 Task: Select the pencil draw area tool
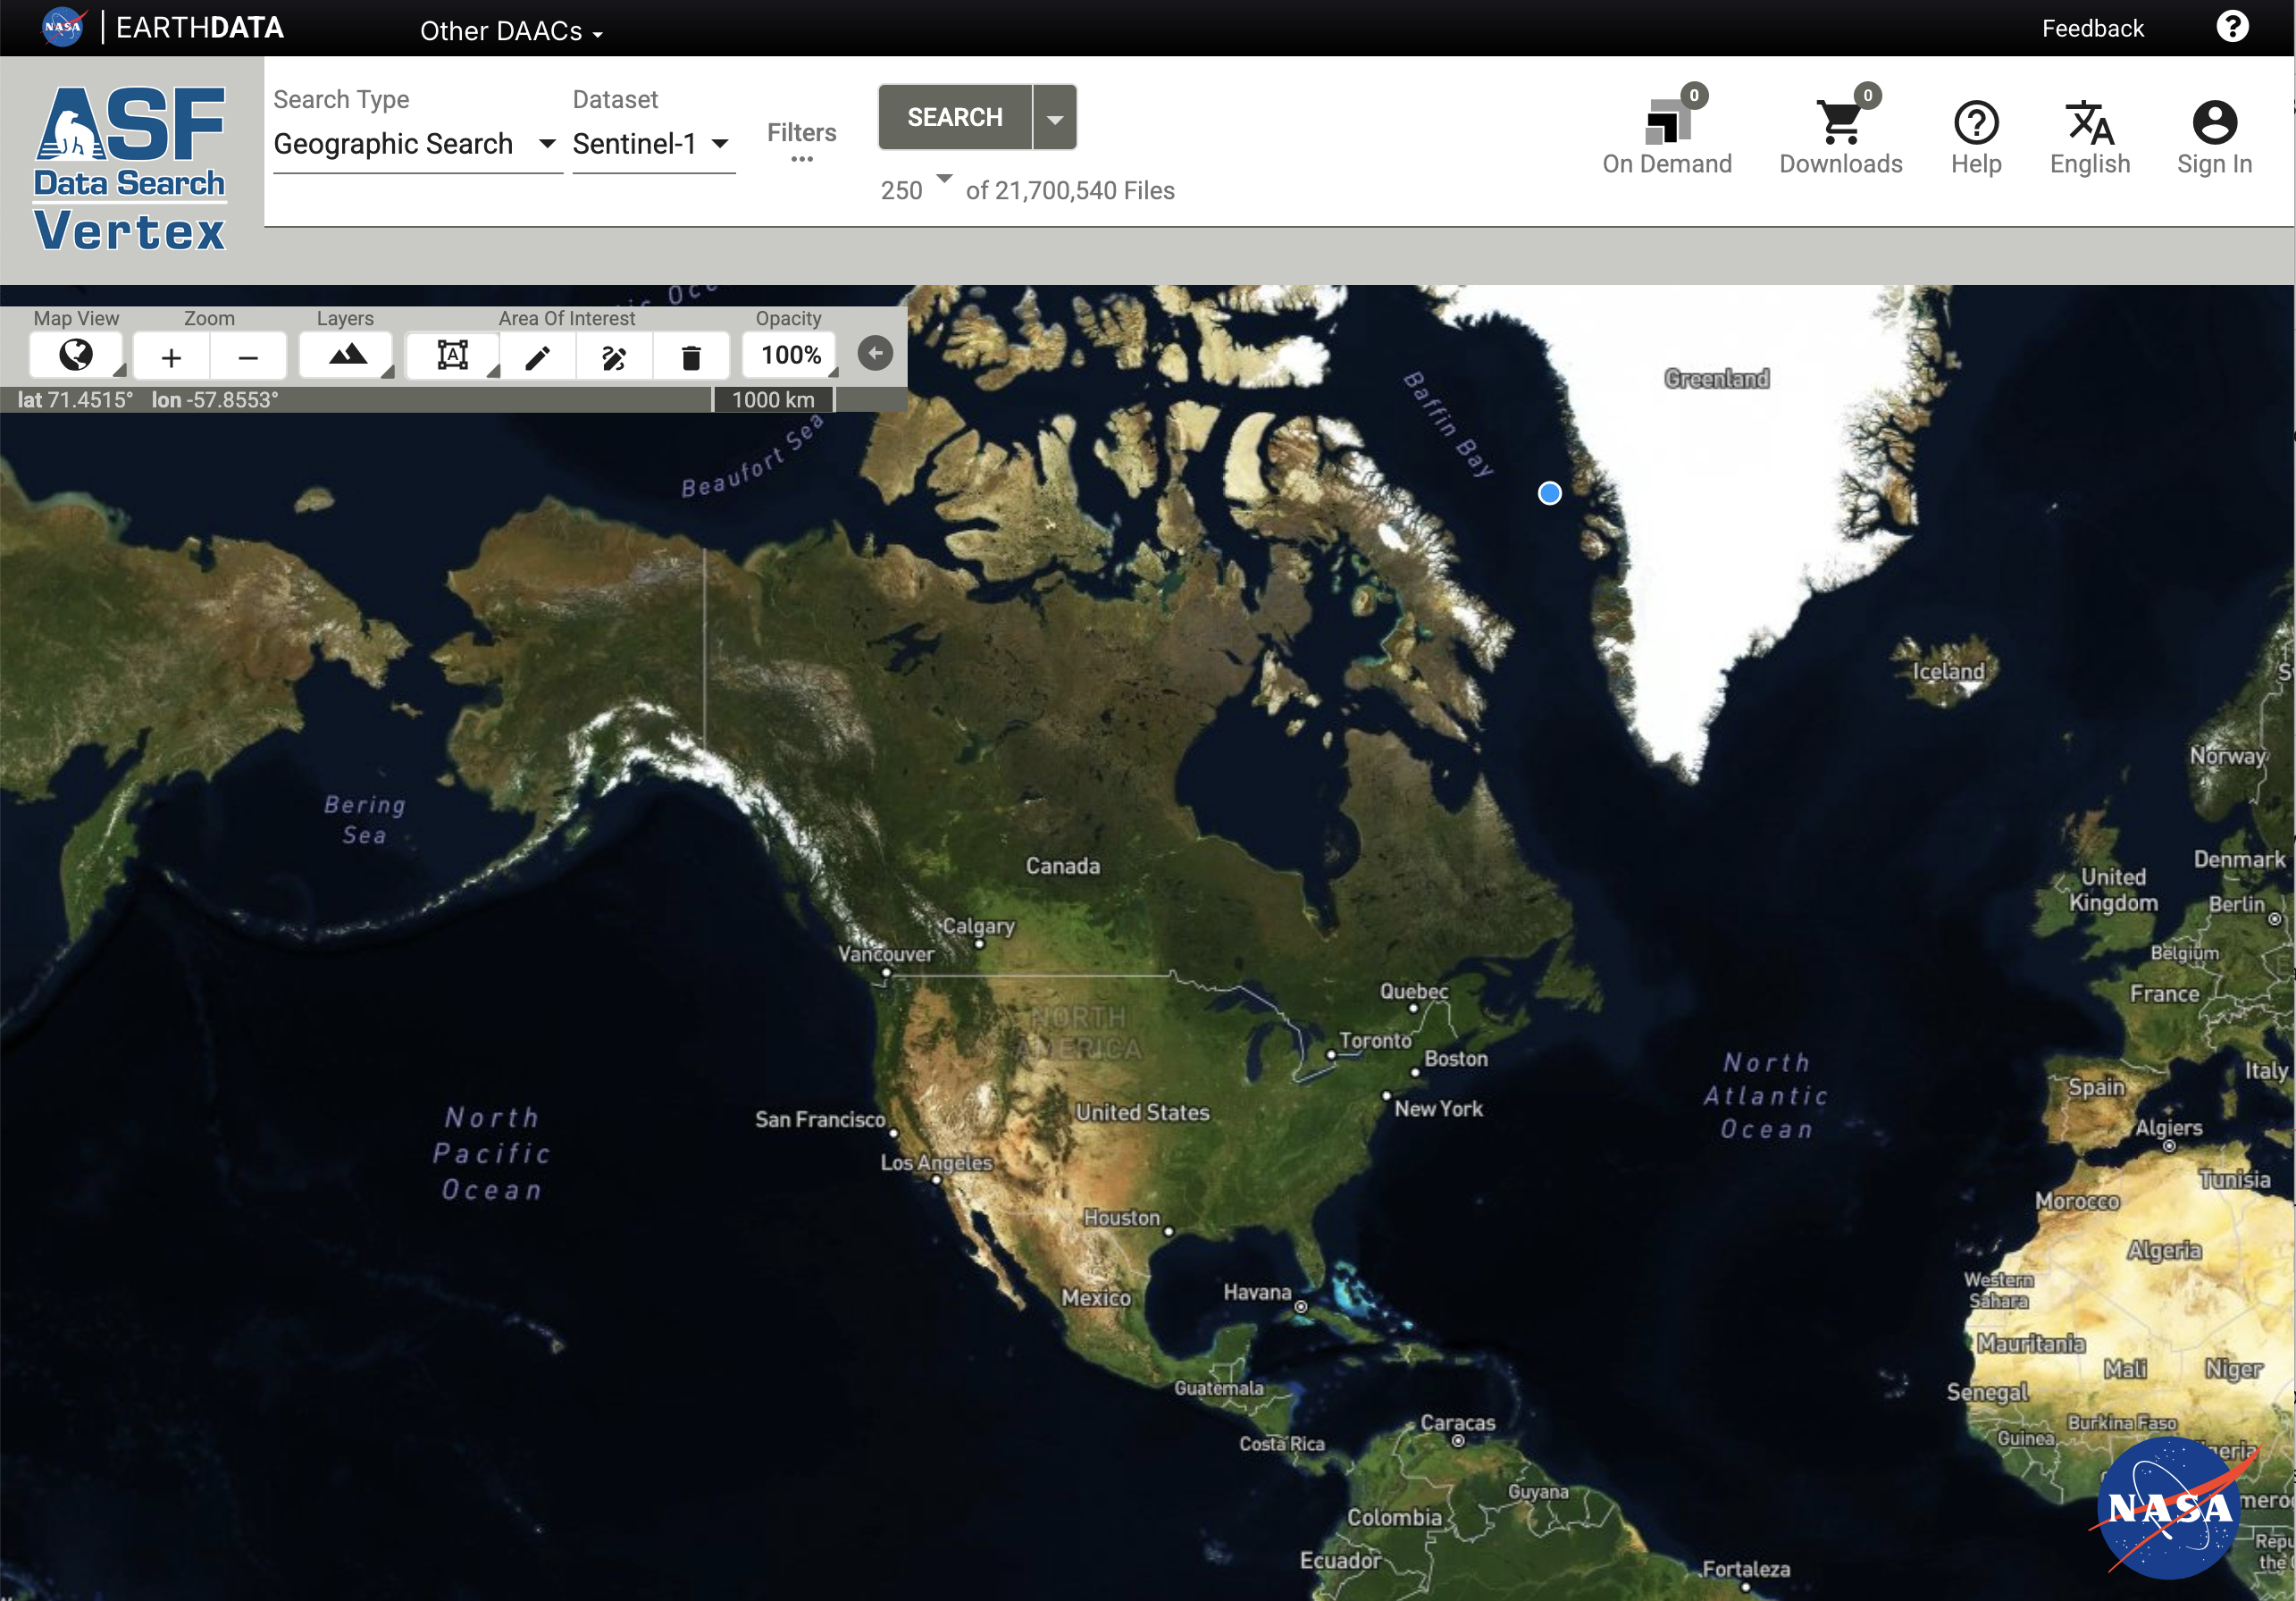537,357
